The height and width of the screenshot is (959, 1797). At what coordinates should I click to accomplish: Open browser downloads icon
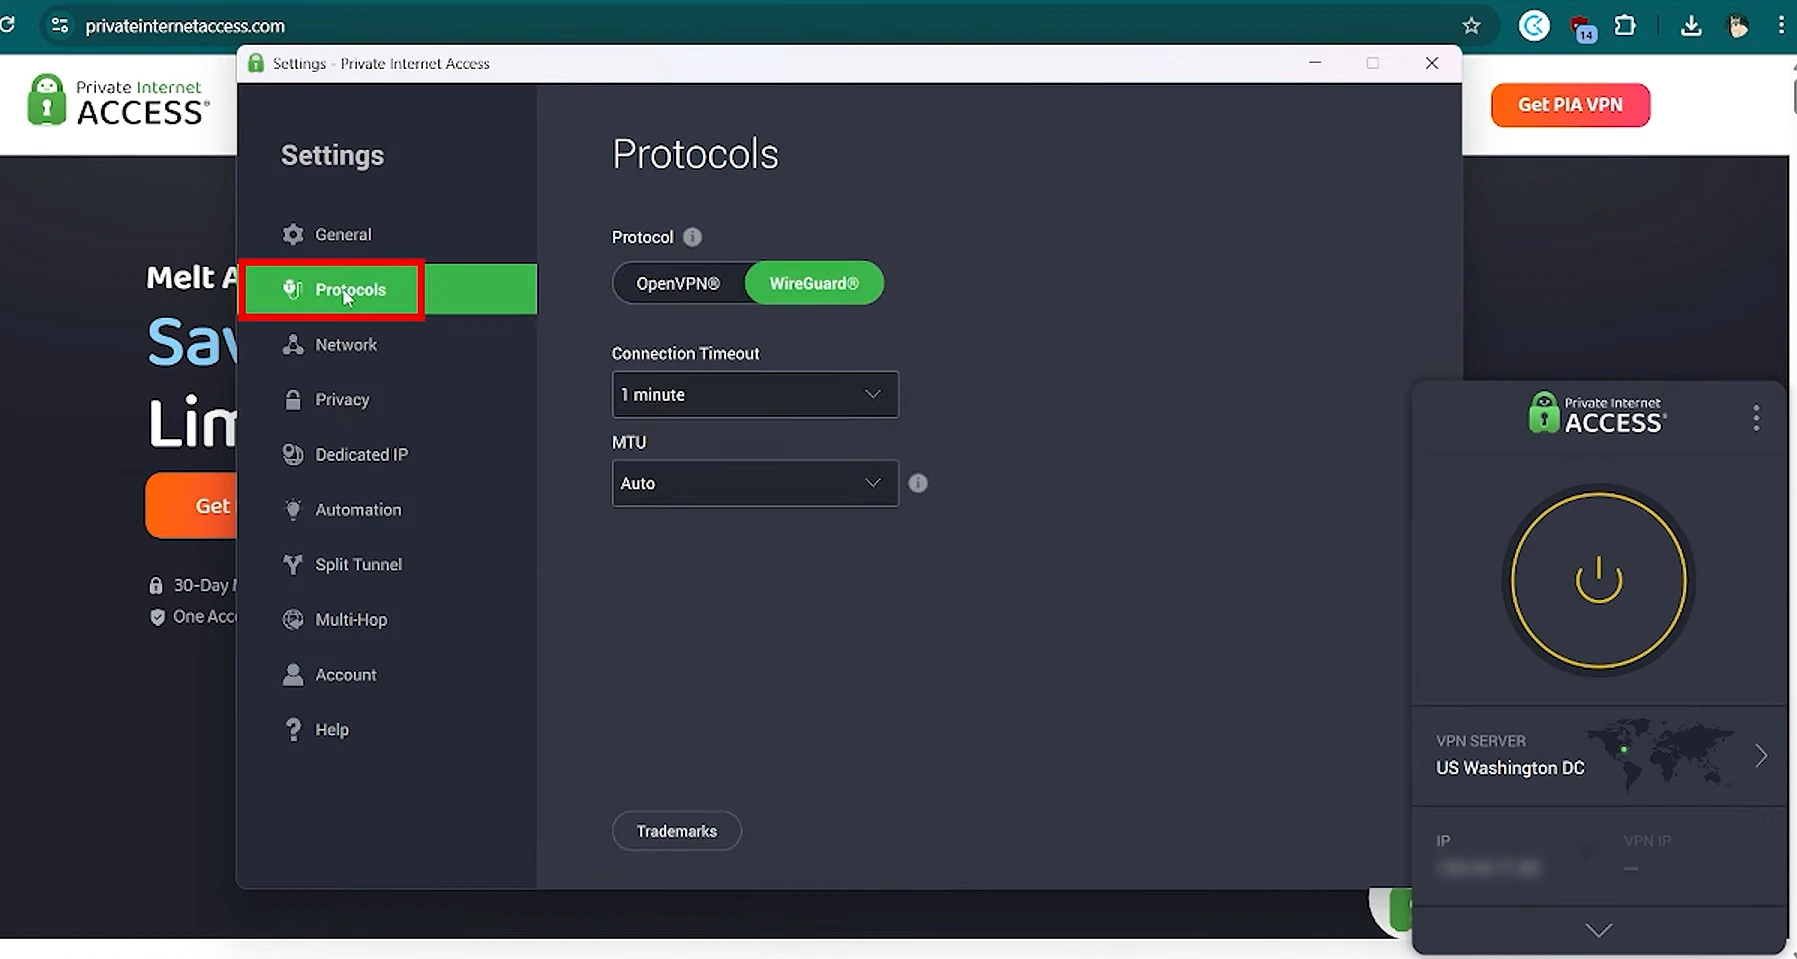pyautogui.click(x=1691, y=26)
